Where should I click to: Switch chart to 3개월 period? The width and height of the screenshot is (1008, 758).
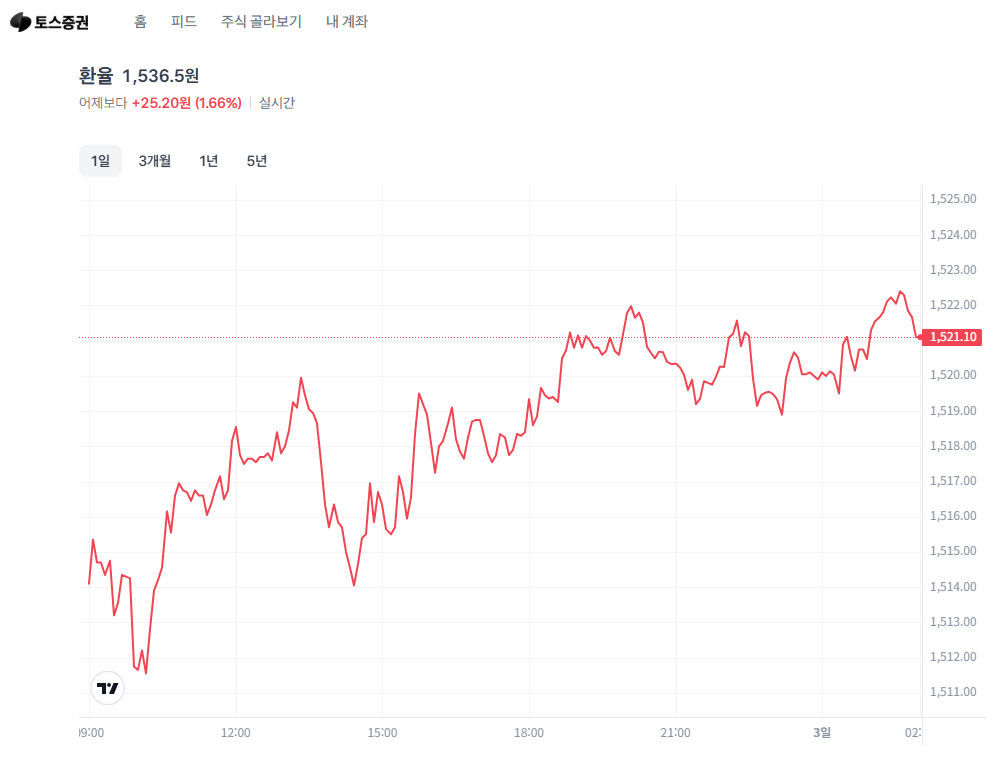155,161
